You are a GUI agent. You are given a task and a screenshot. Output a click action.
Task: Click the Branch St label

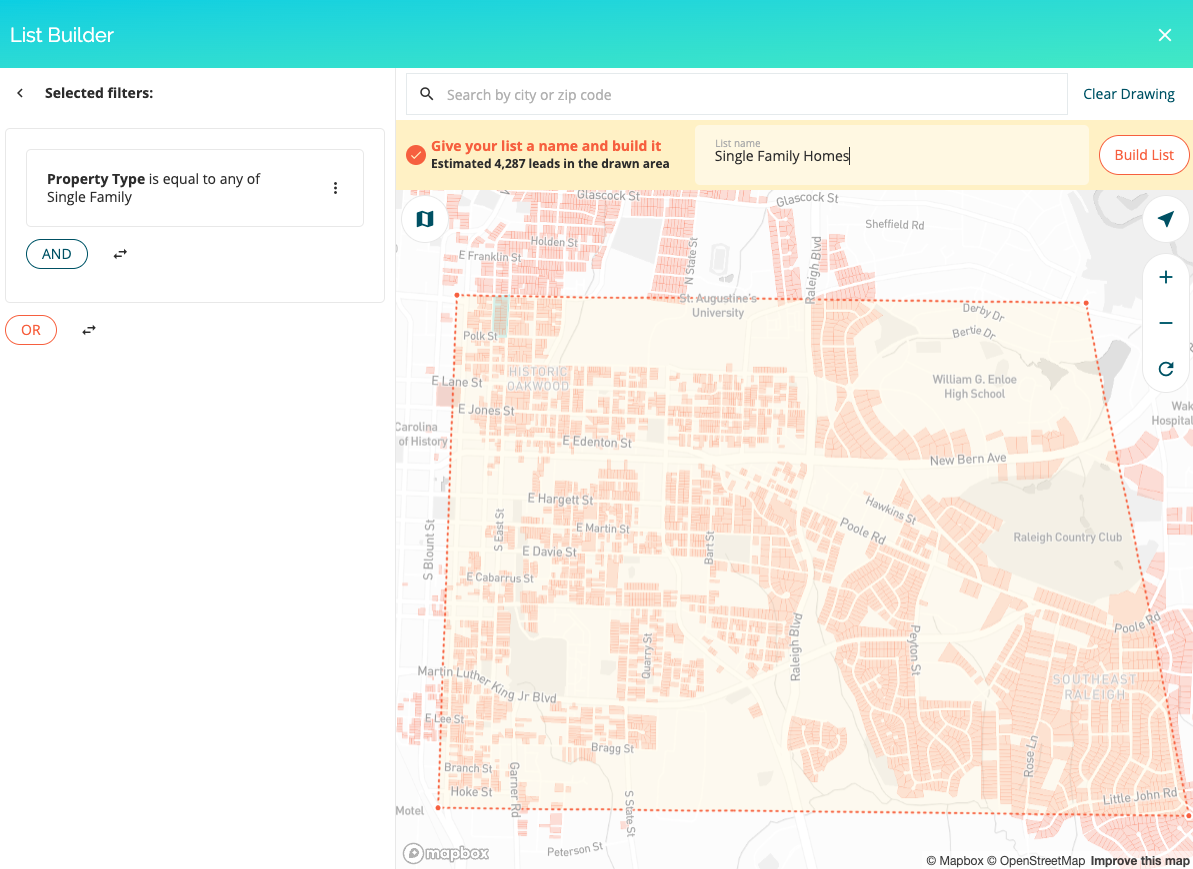click(468, 768)
